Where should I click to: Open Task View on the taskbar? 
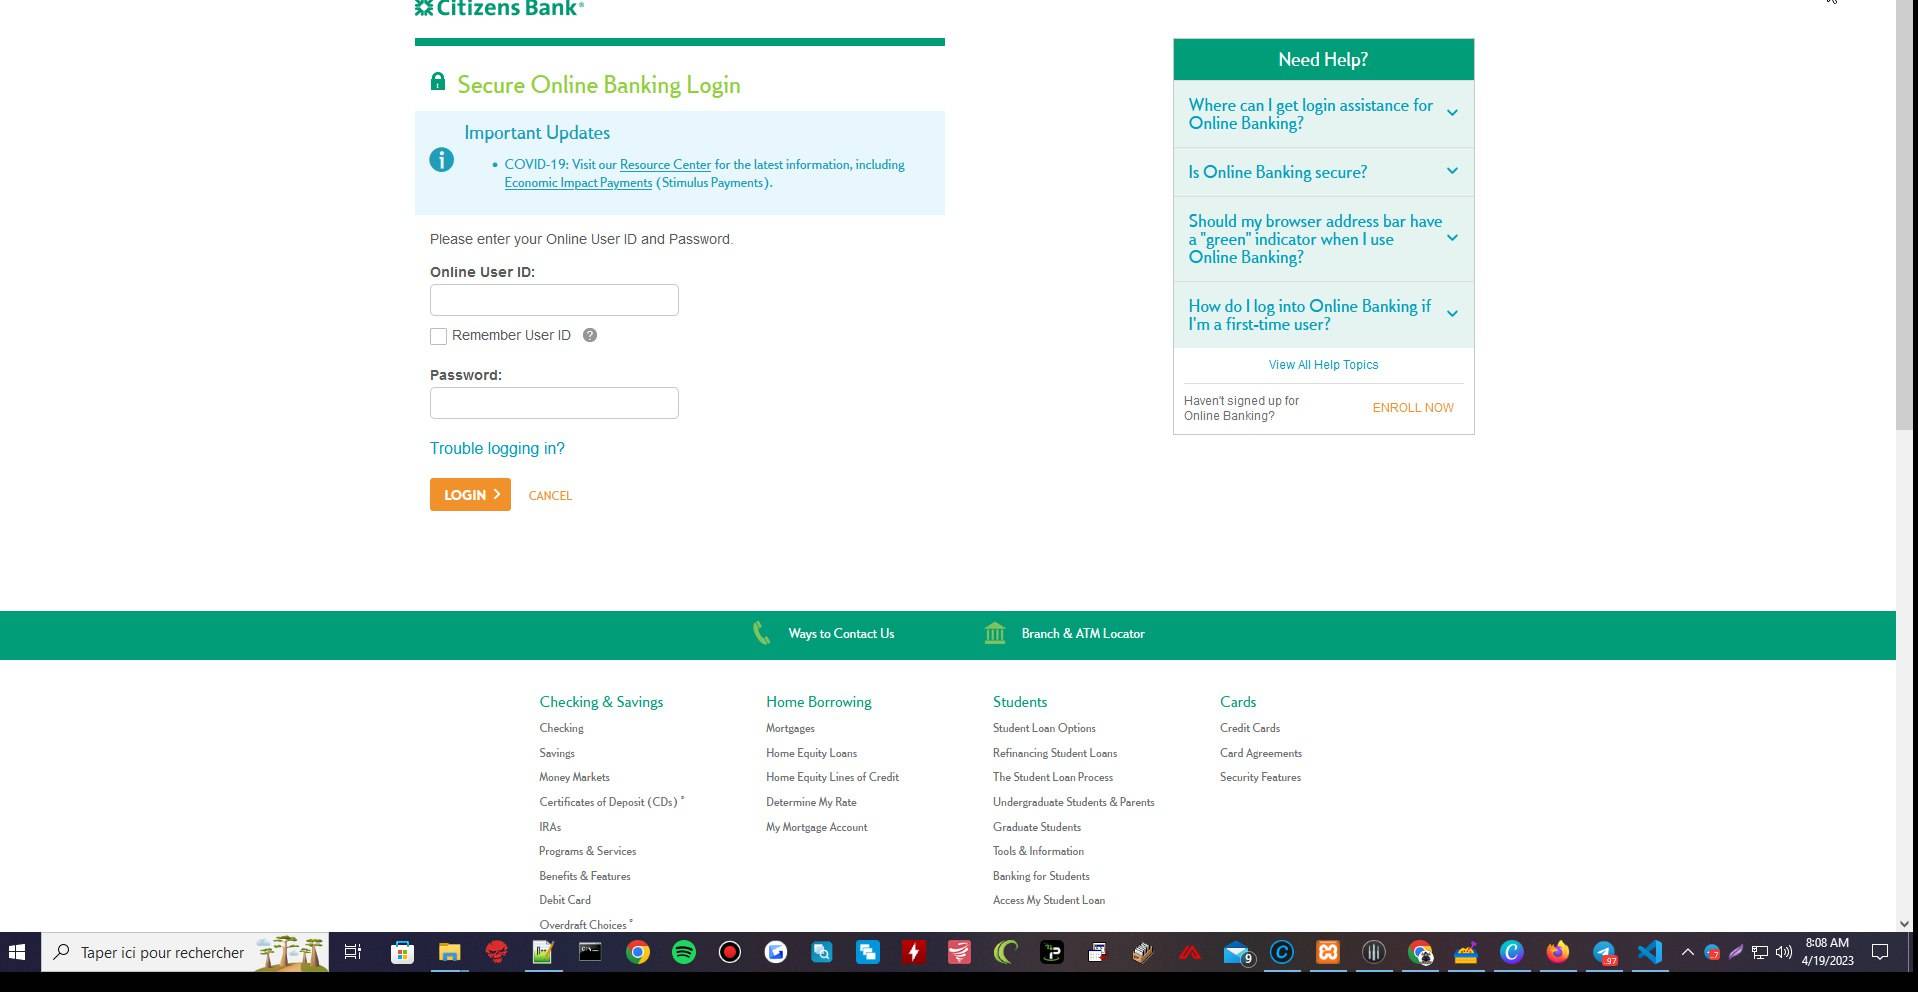[353, 953]
